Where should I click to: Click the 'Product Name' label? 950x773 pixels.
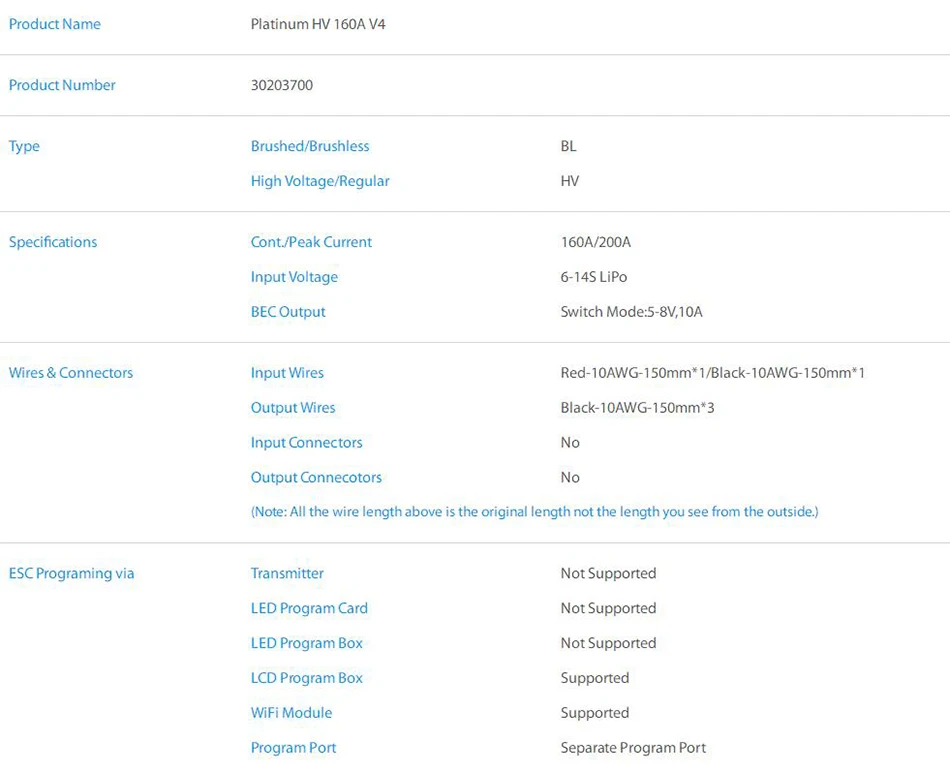pyautogui.click(x=55, y=24)
